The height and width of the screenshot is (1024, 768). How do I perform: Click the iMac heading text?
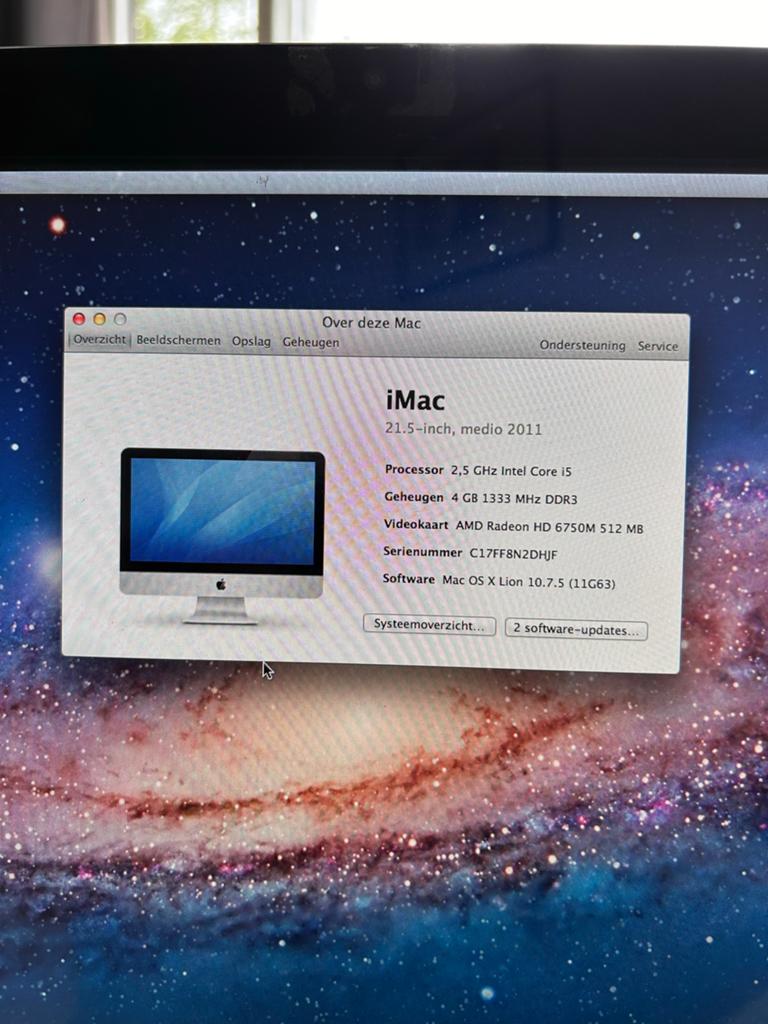(x=415, y=400)
